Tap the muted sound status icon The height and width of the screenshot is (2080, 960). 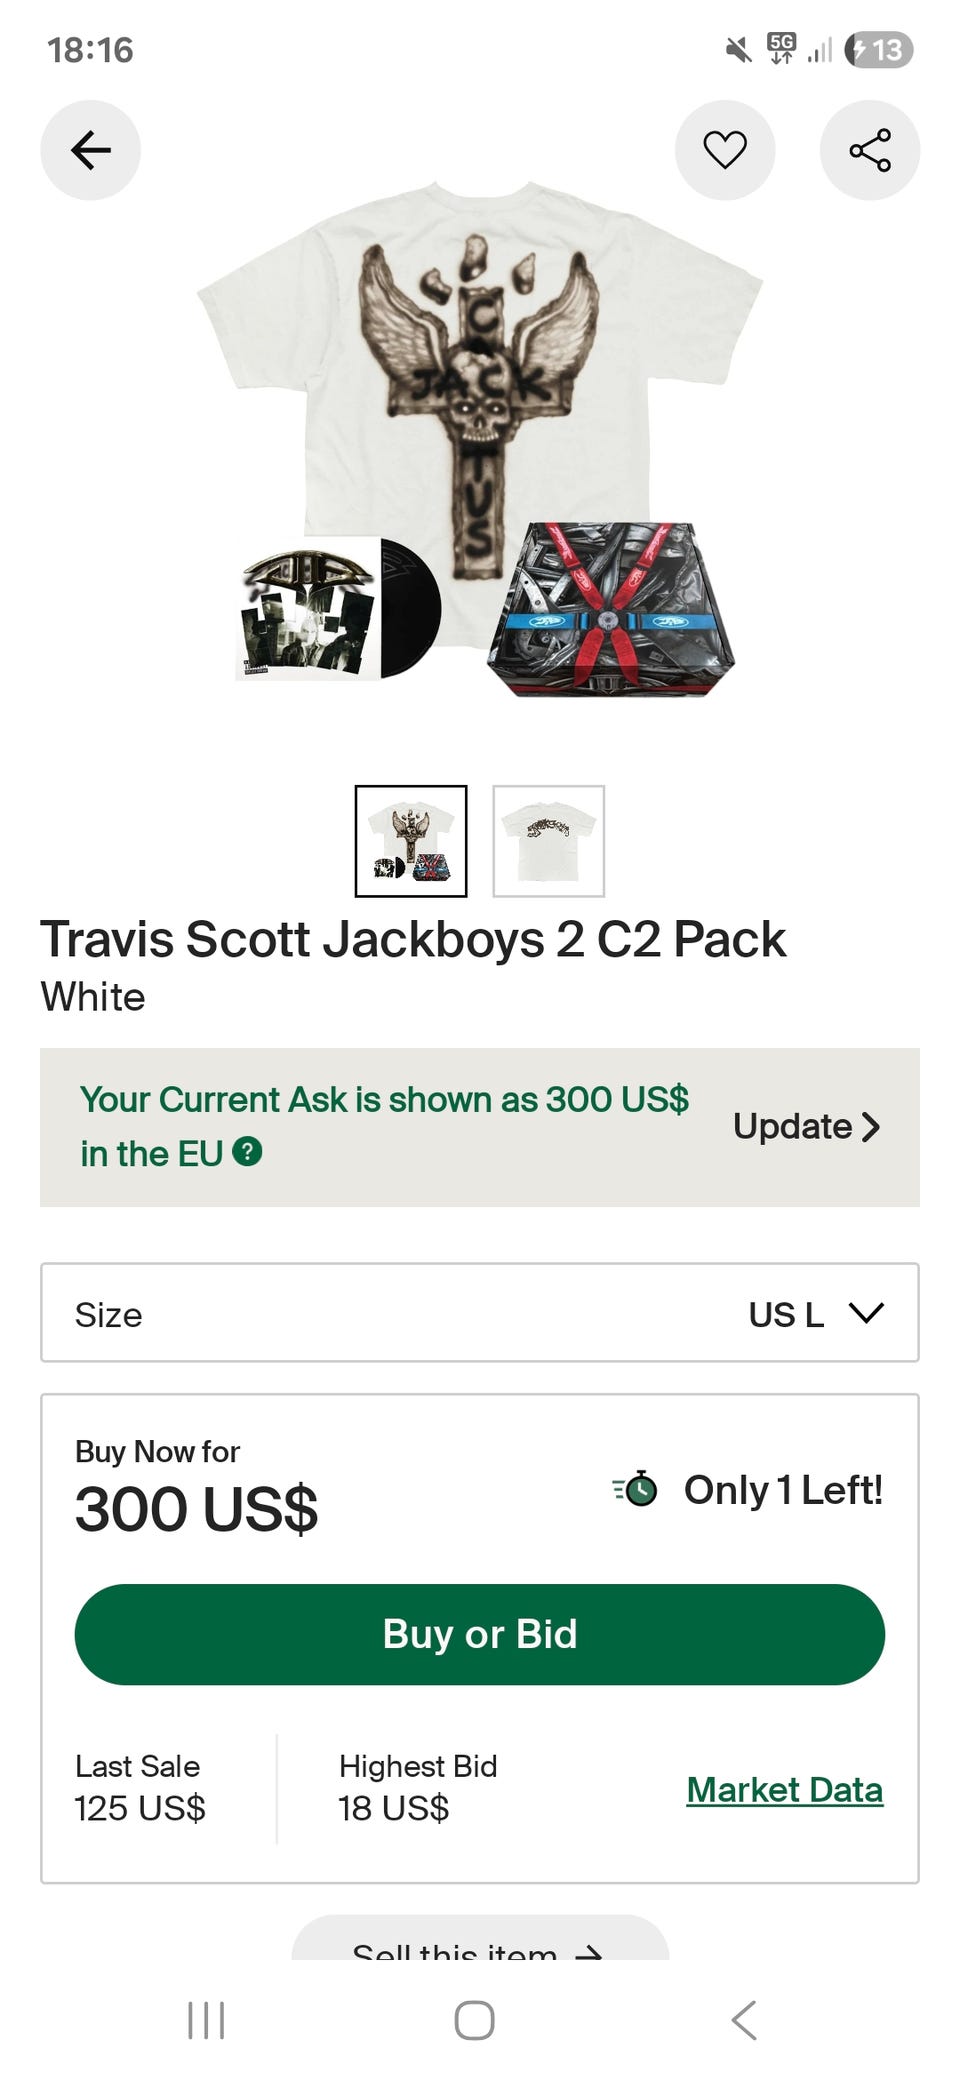[x=738, y=49]
